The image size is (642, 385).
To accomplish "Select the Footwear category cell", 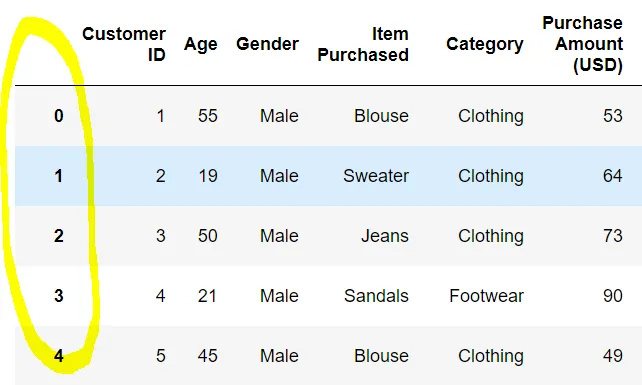I will point(486,296).
